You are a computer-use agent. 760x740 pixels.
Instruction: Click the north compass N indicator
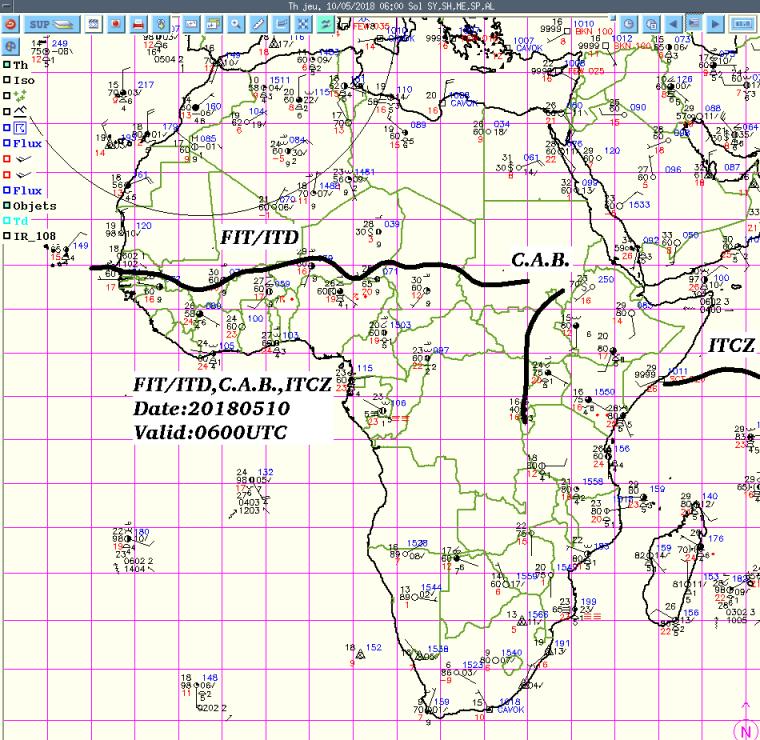tap(745, 727)
